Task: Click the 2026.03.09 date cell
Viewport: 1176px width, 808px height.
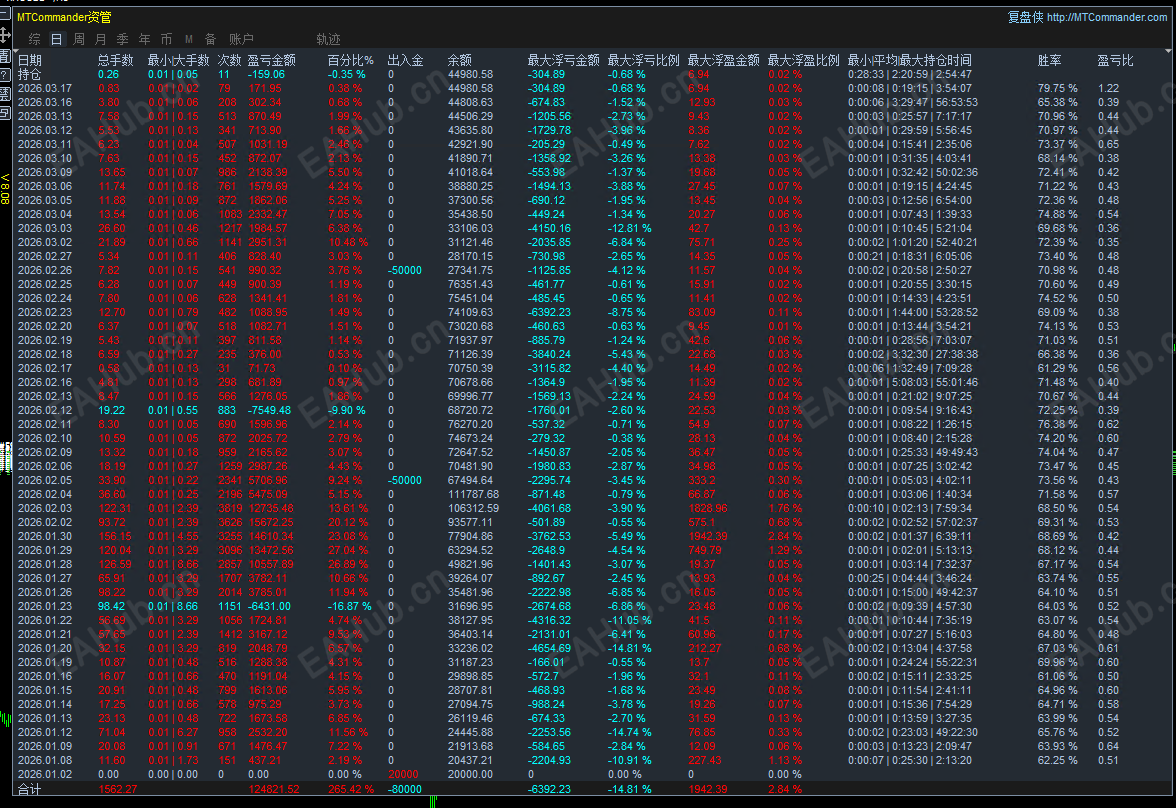Action: pos(45,173)
